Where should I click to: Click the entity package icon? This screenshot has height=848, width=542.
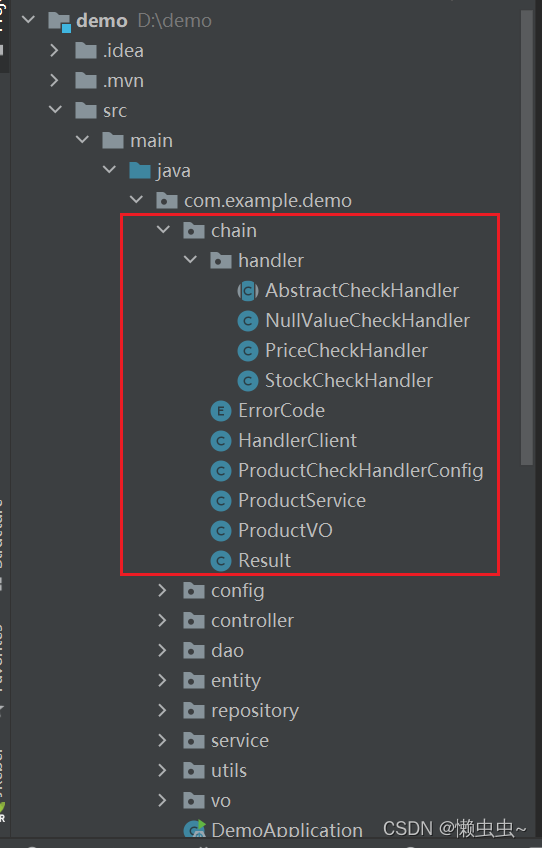tap(194, 681)
